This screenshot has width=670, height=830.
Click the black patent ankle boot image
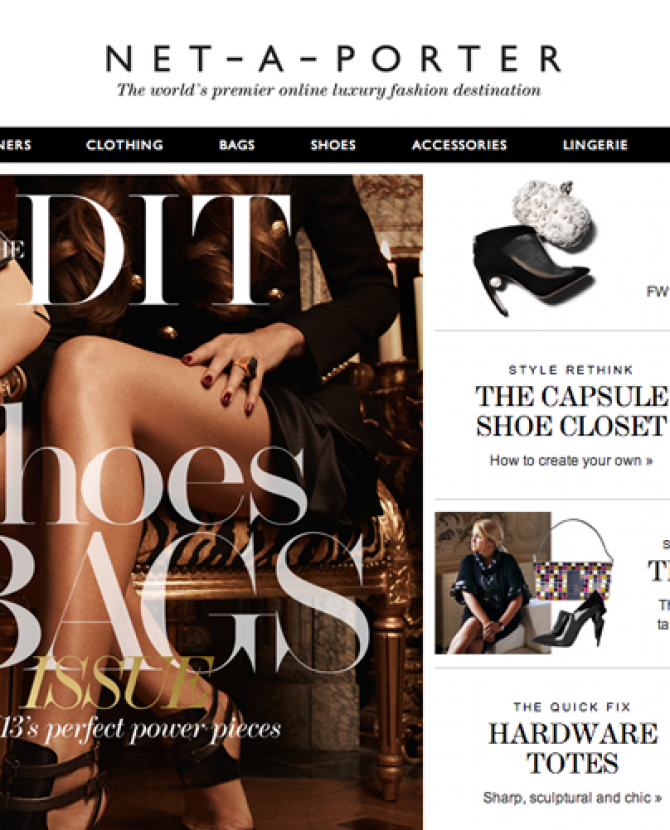[x=572, y=620]
